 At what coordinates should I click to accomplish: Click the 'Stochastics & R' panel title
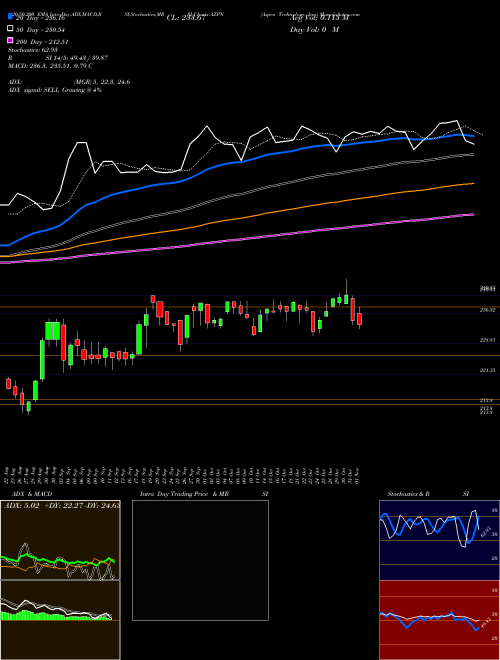point(408,494)
